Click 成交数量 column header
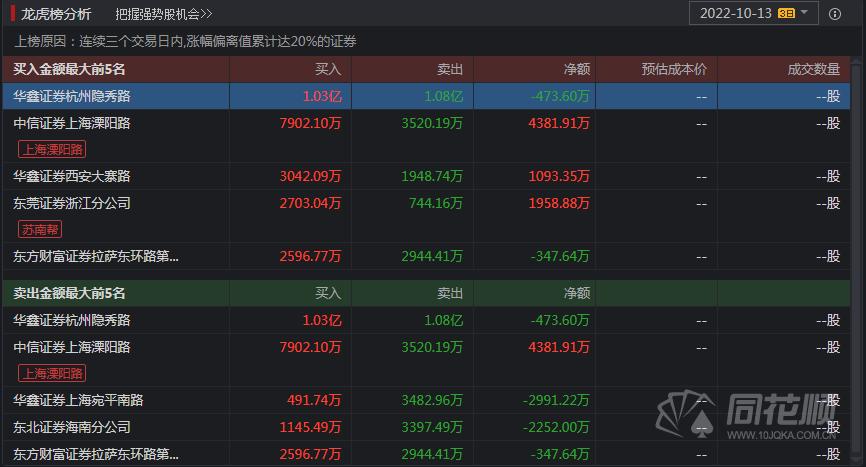 pyautogui.click(x=814, y=69)
